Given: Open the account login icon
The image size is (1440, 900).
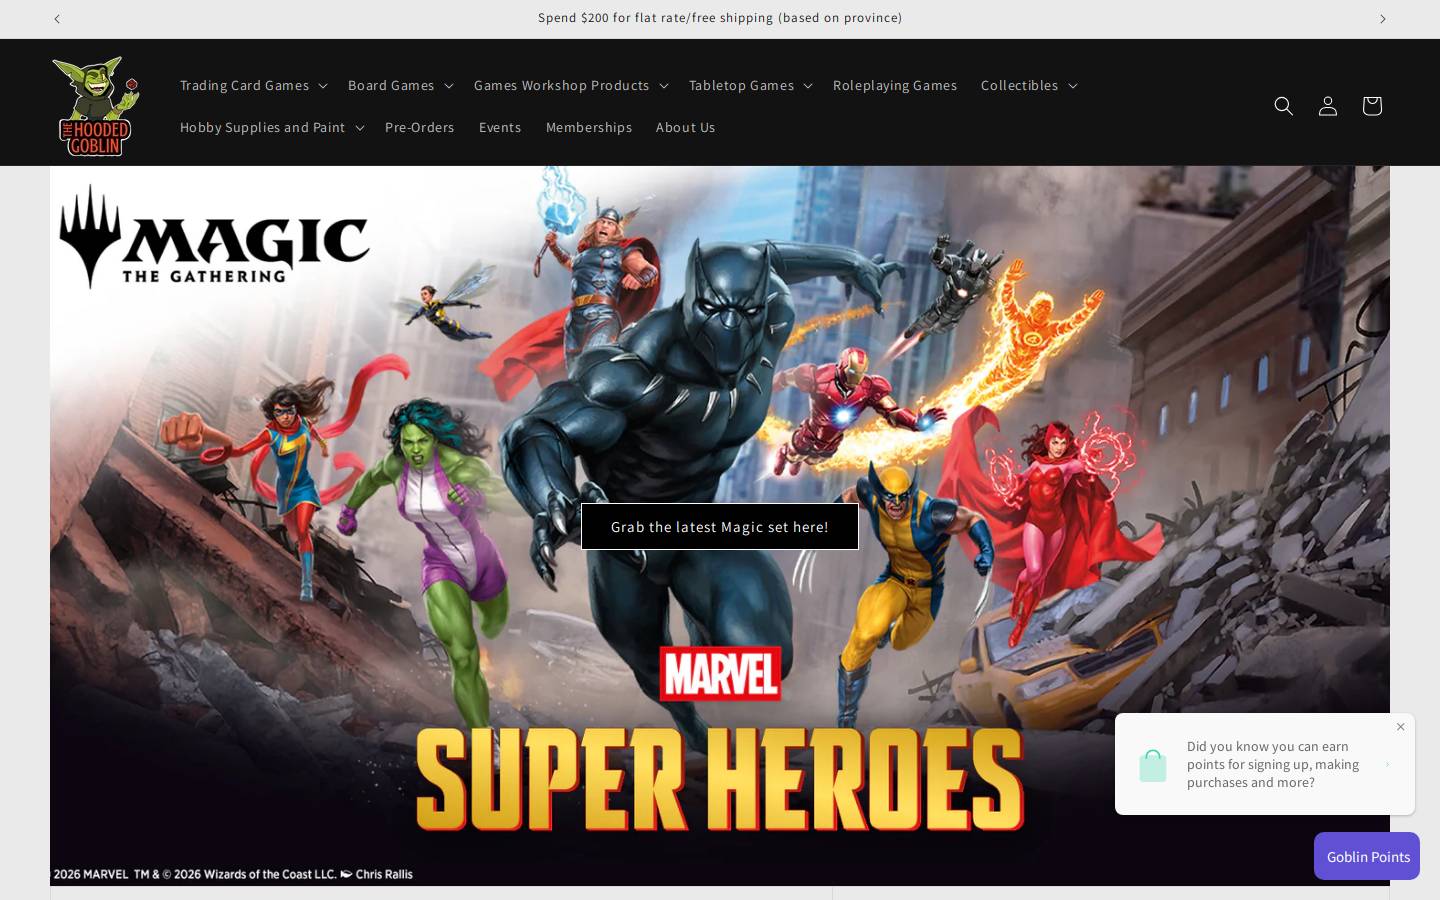Looking at the screenshot, I should [x=1328, y=106].
